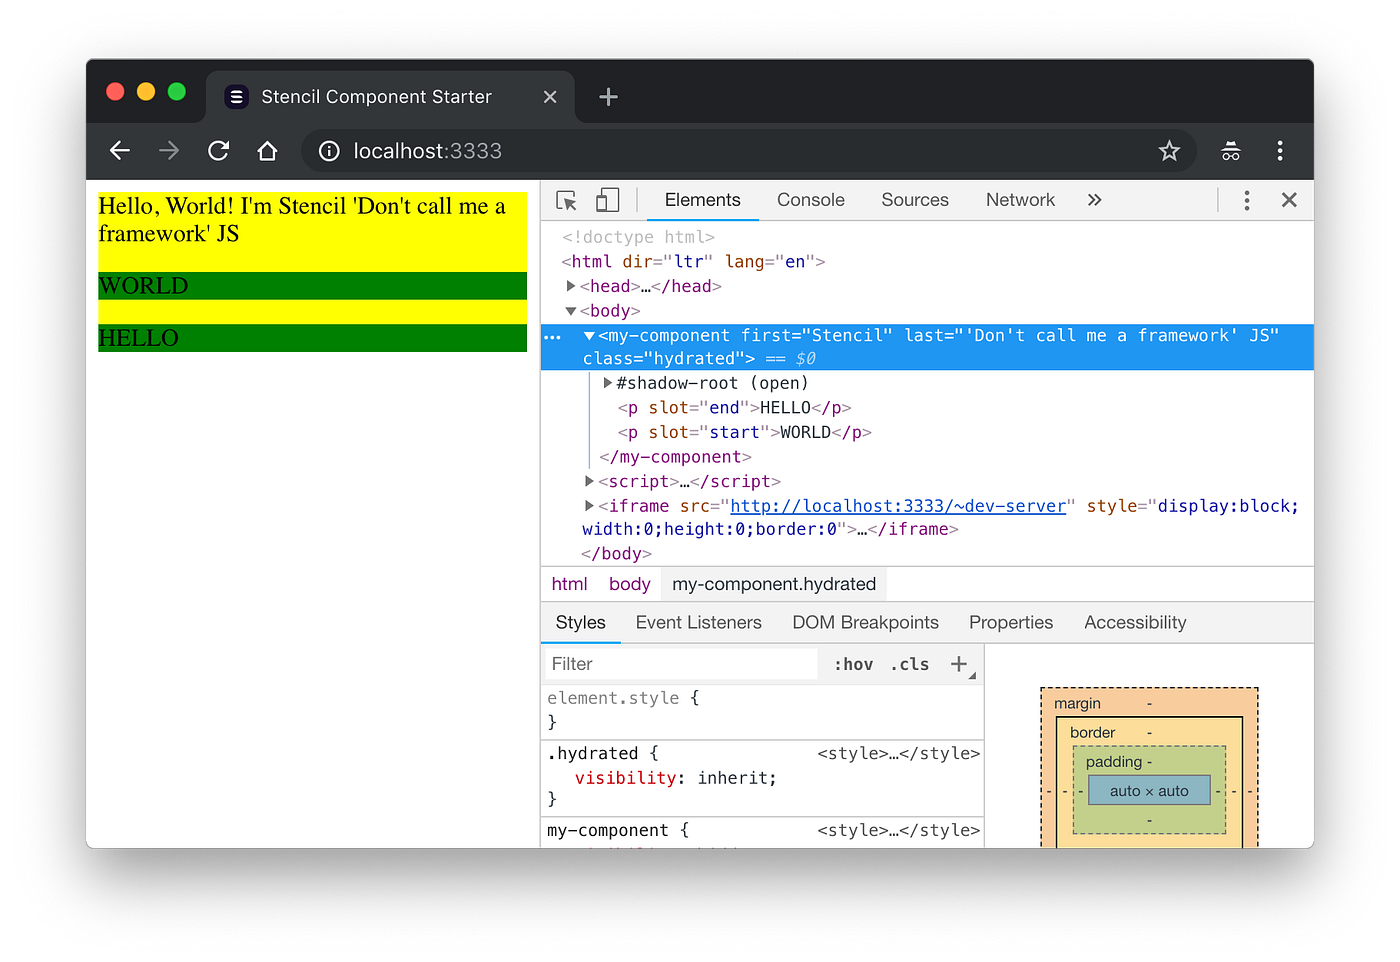
Task: Expand the iframe element node
Action: (590, 506)
